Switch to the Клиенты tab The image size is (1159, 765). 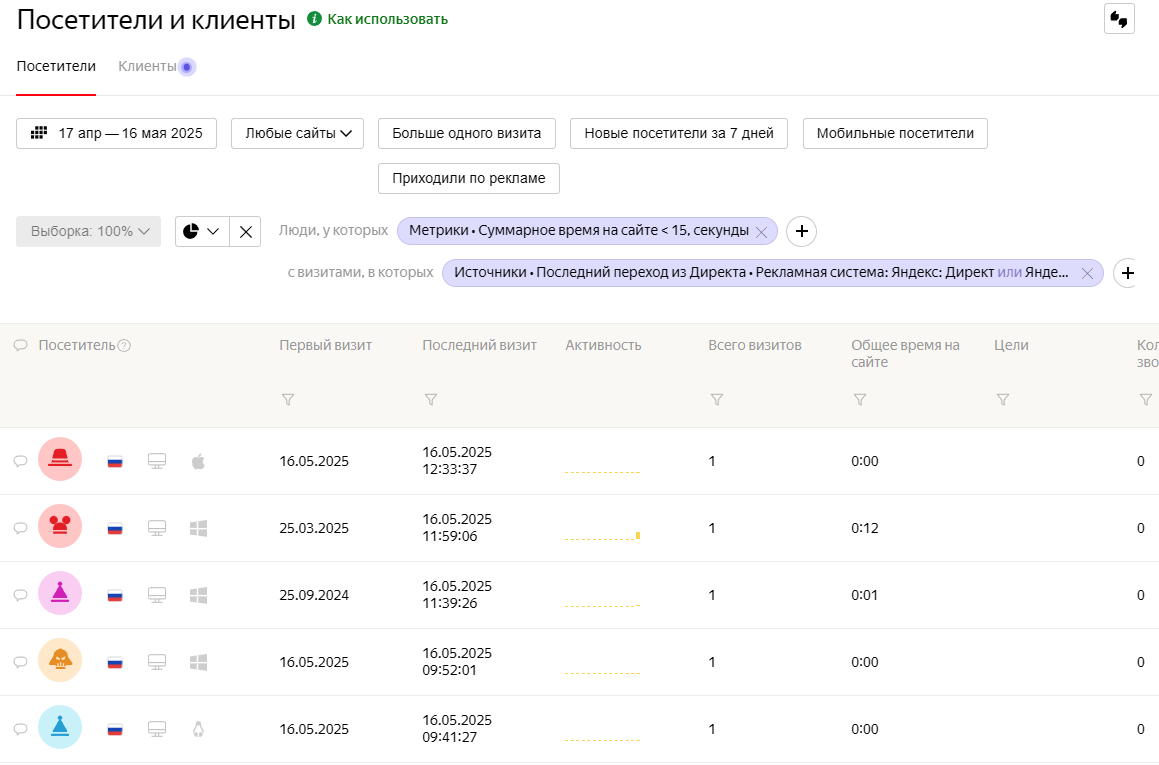click(147, 66)
